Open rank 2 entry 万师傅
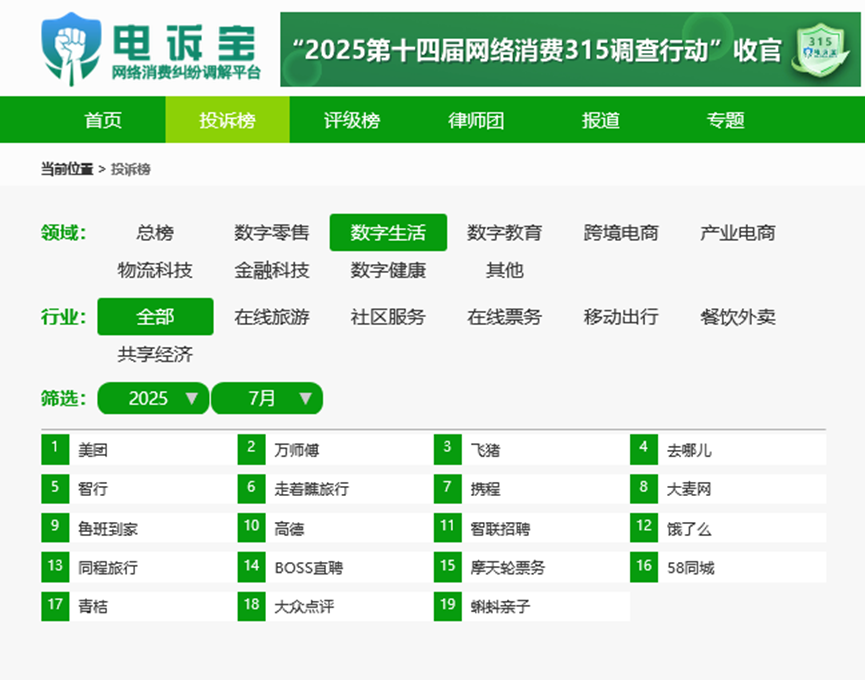 [335, 450]
